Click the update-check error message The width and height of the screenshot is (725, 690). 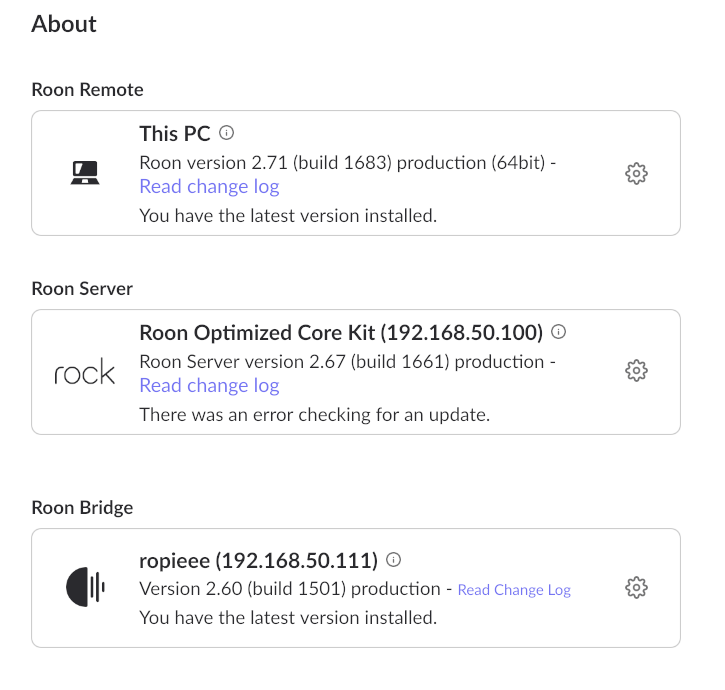click(x=314, y=415)
